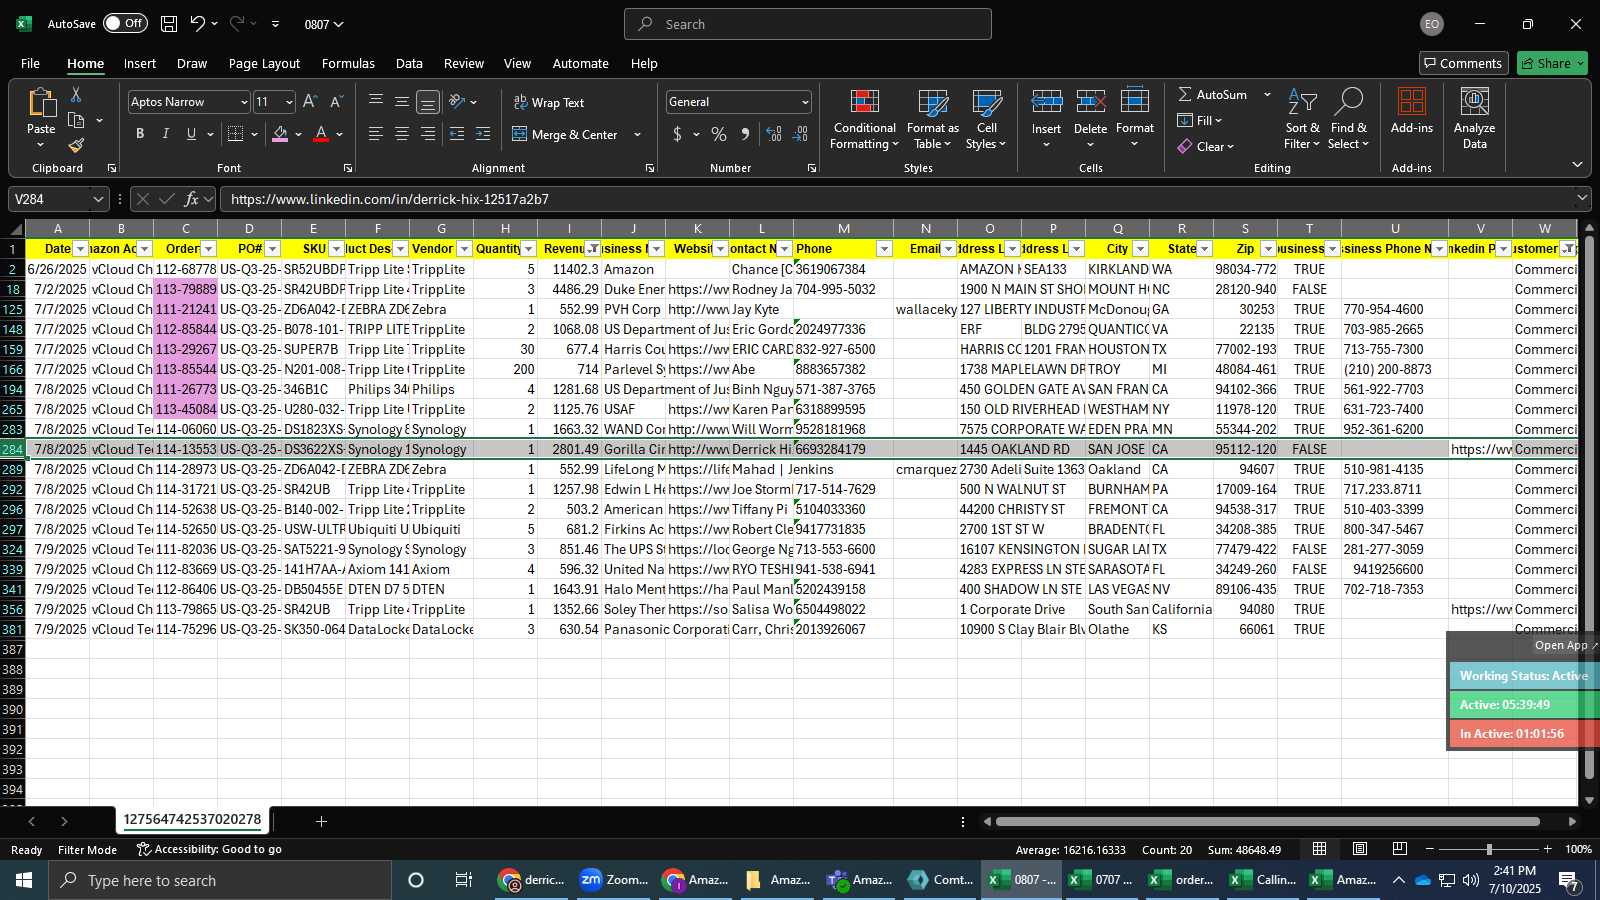Click the Percent Style icon

[x=719, y=134]
